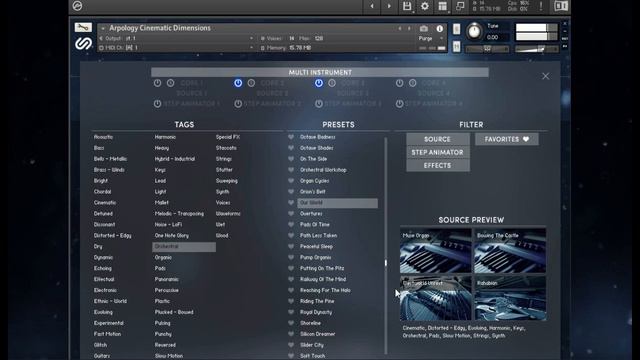The width and height of the screenshot is (640, 360).
Task: Enable Step Animator 4 power
Action: pos(400,104)
